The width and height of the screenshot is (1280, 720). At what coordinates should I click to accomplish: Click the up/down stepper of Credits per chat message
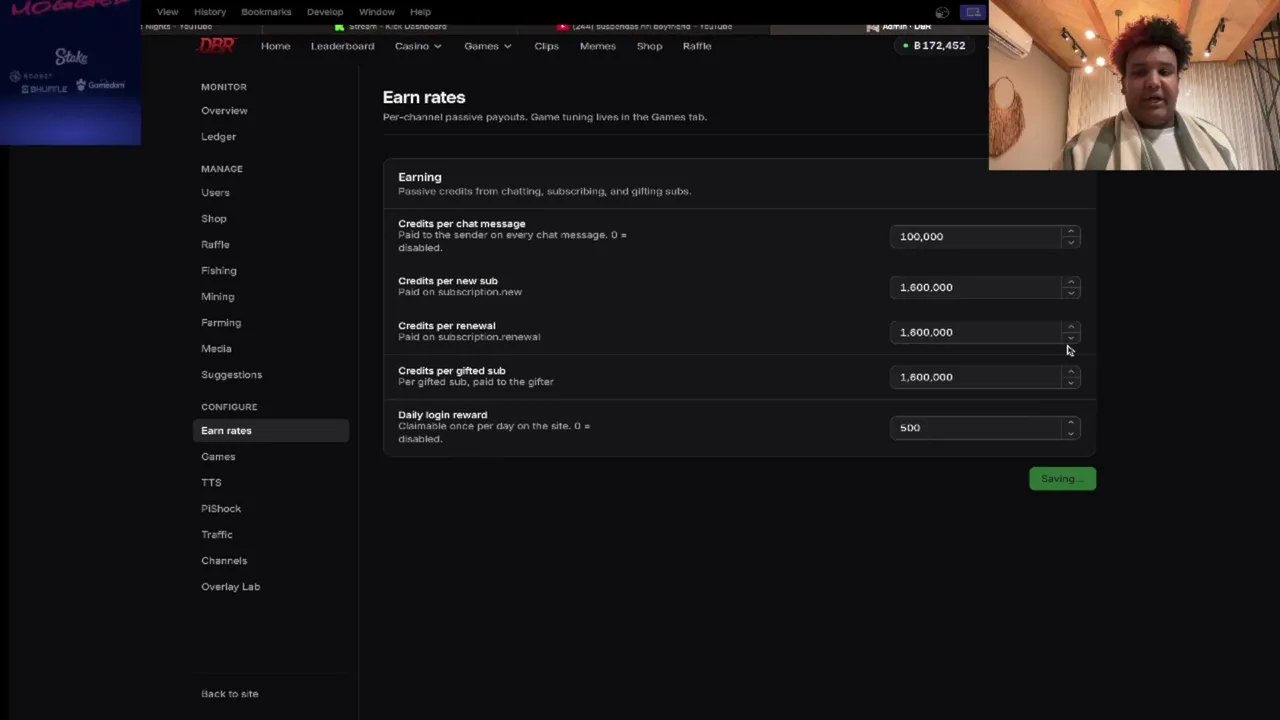tap(1070, 237)
